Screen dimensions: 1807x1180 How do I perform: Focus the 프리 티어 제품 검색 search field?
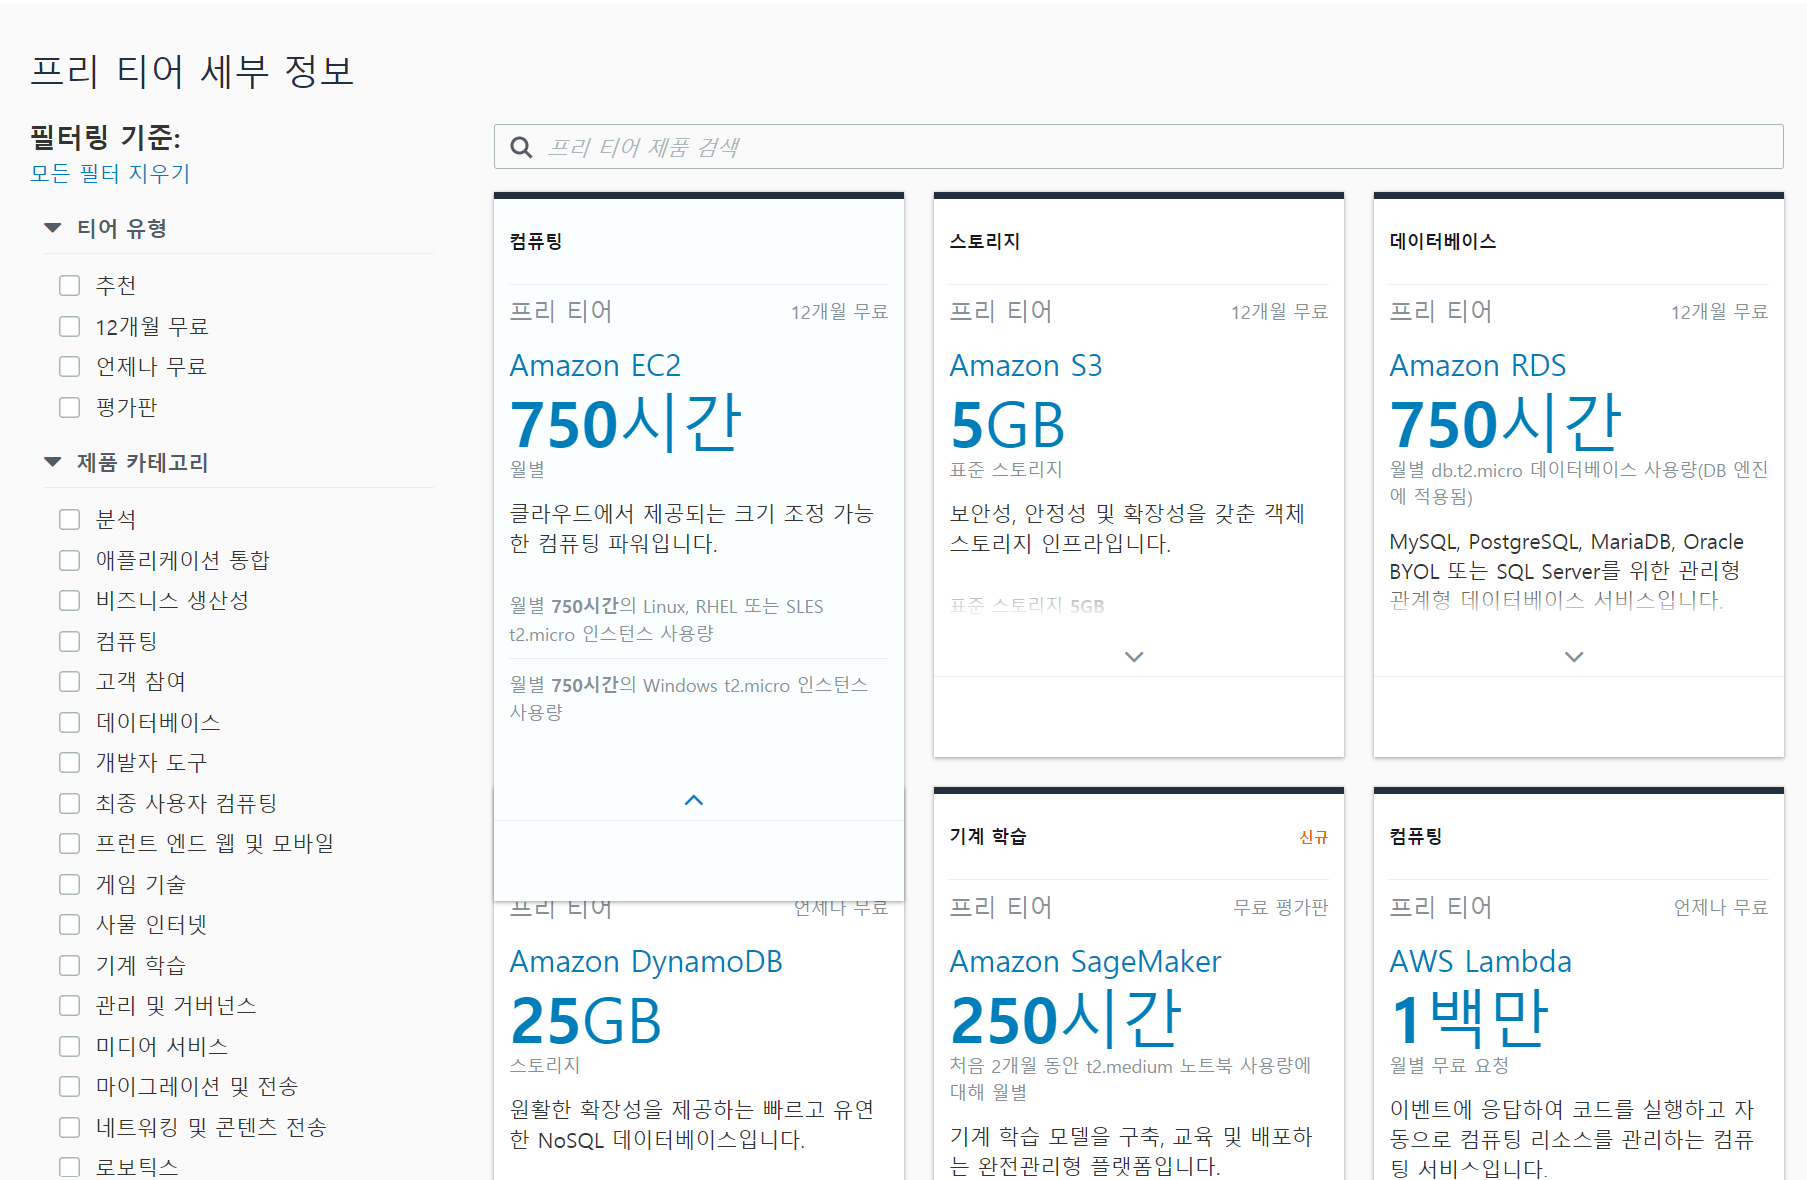coord(1138,147)
